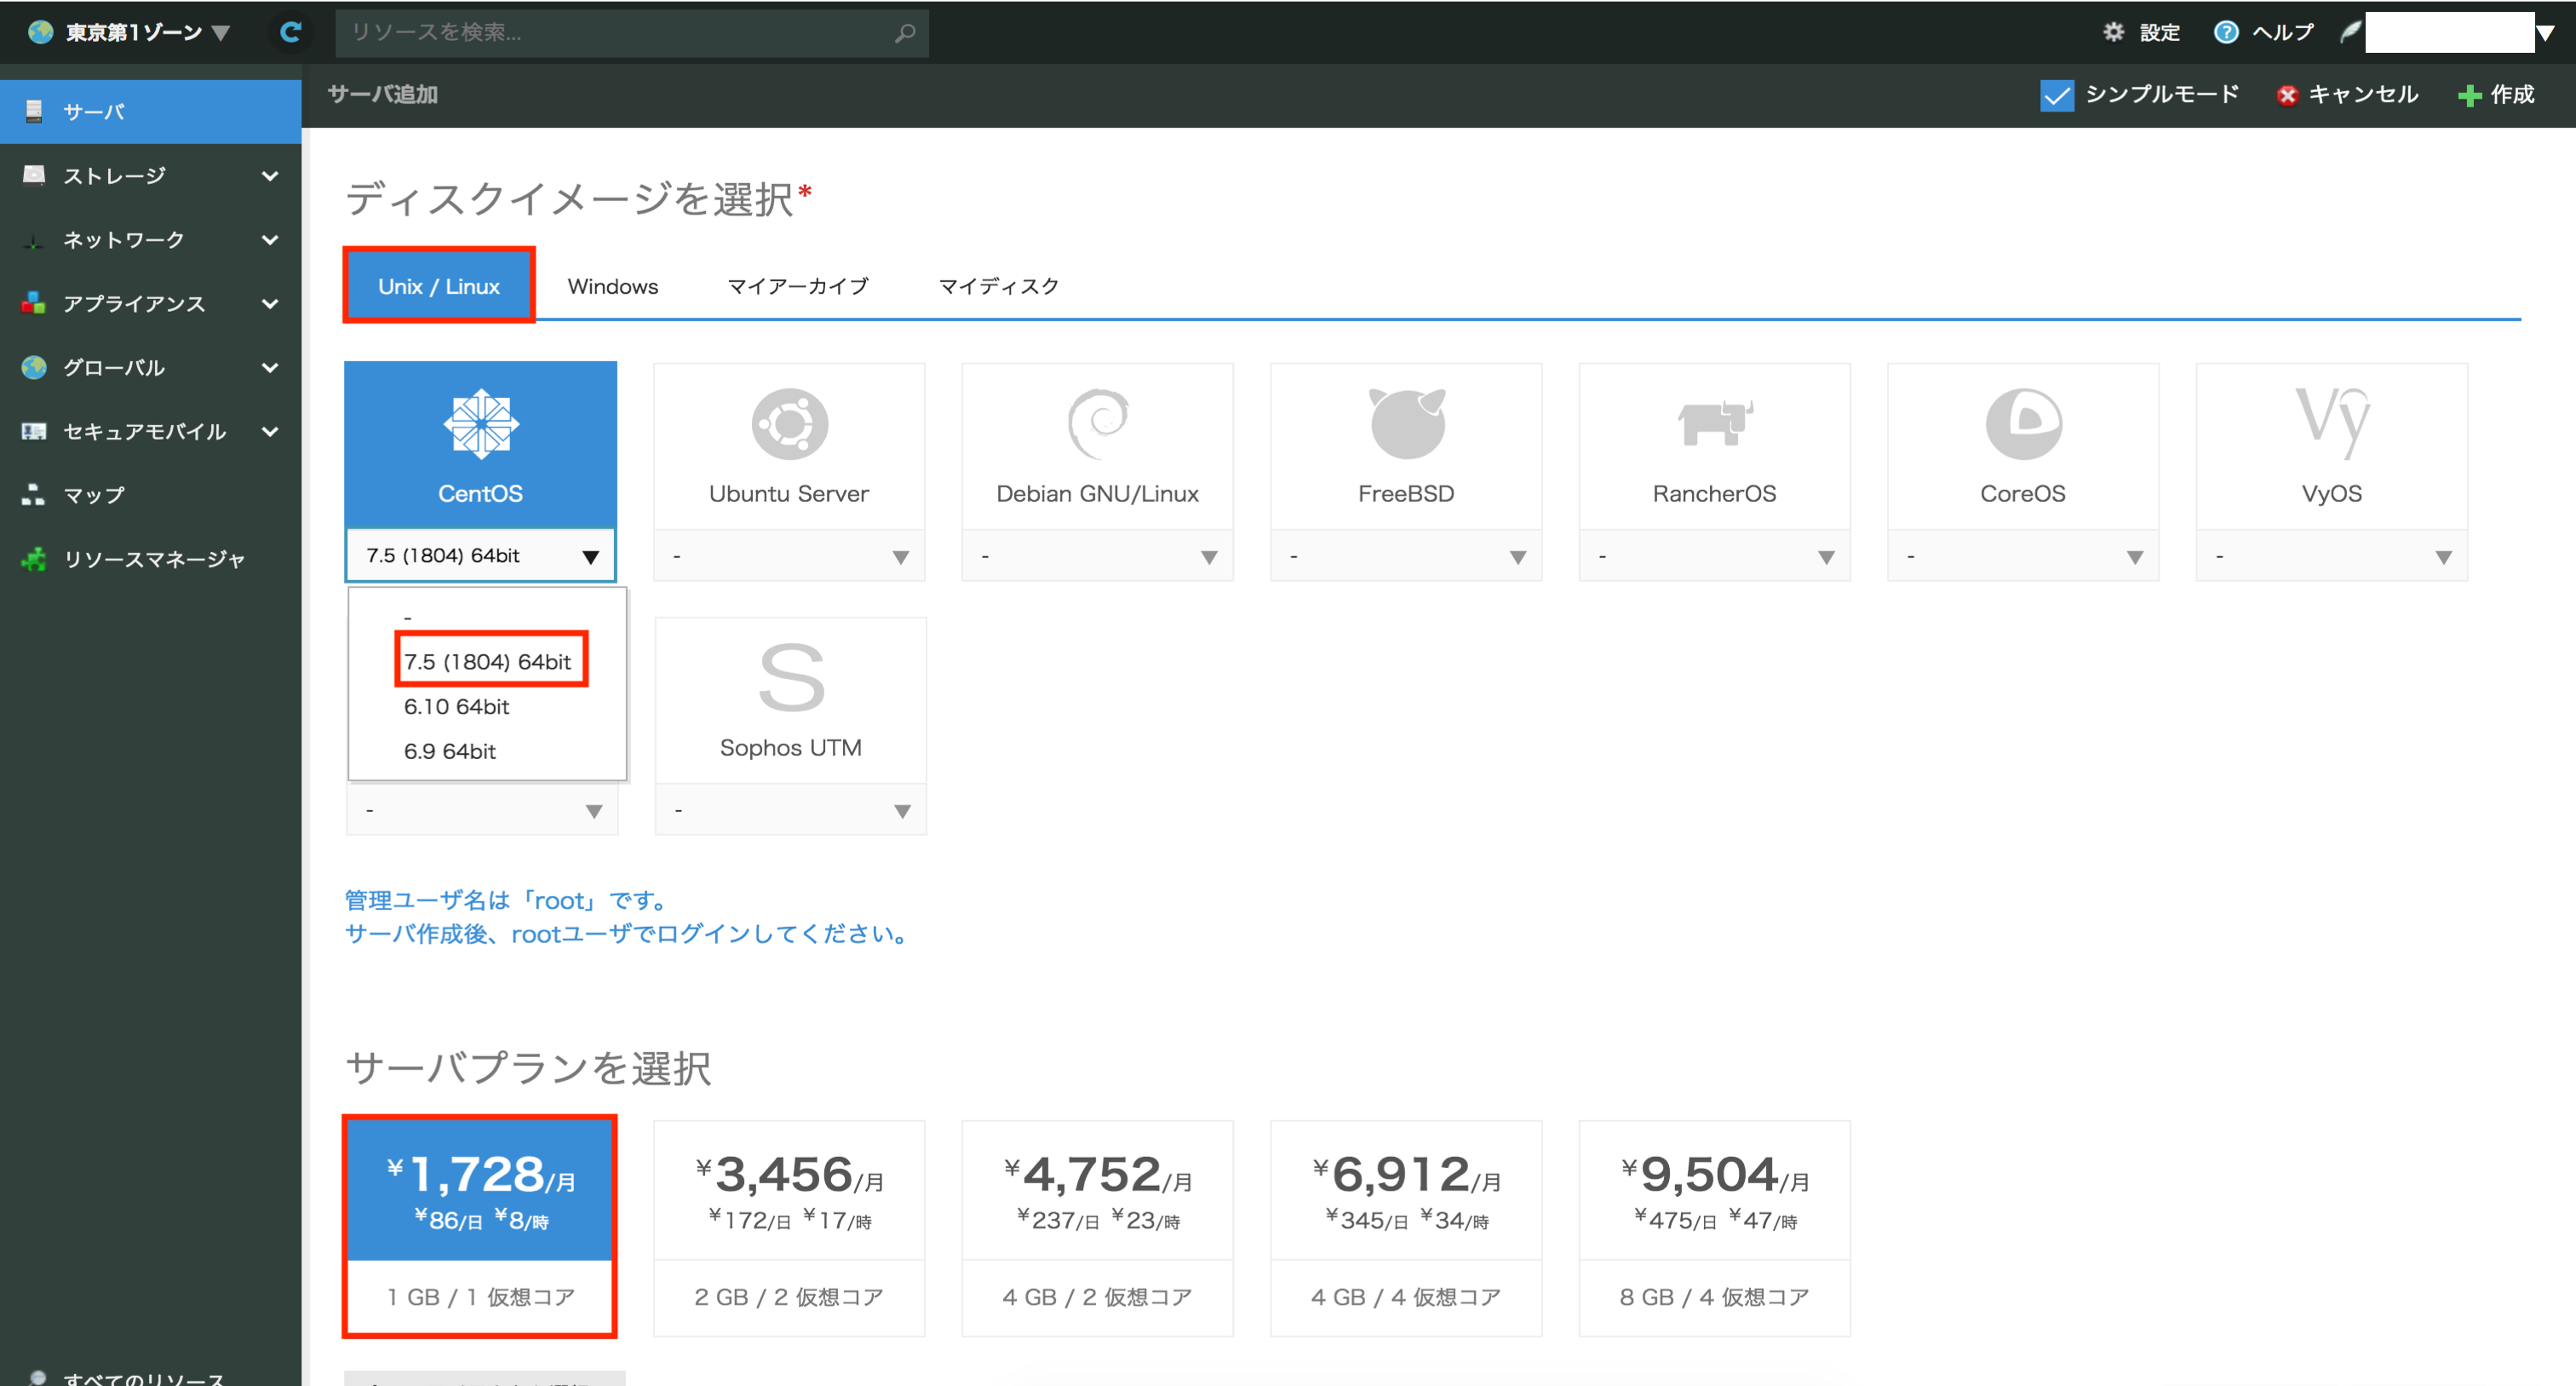This screenshot has height=1386, width=2576.
Task: Open the Debian GNU/Linux image tile
Action: pyautogui.click(x=1097, y=445)
